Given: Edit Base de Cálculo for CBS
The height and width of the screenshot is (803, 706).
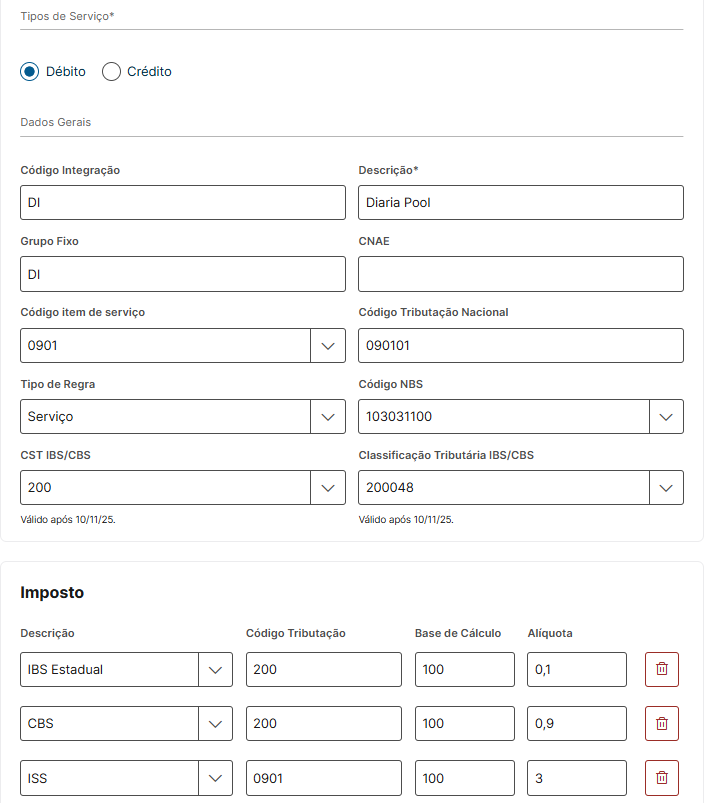Looking at the screenshot, I should 464,723.
